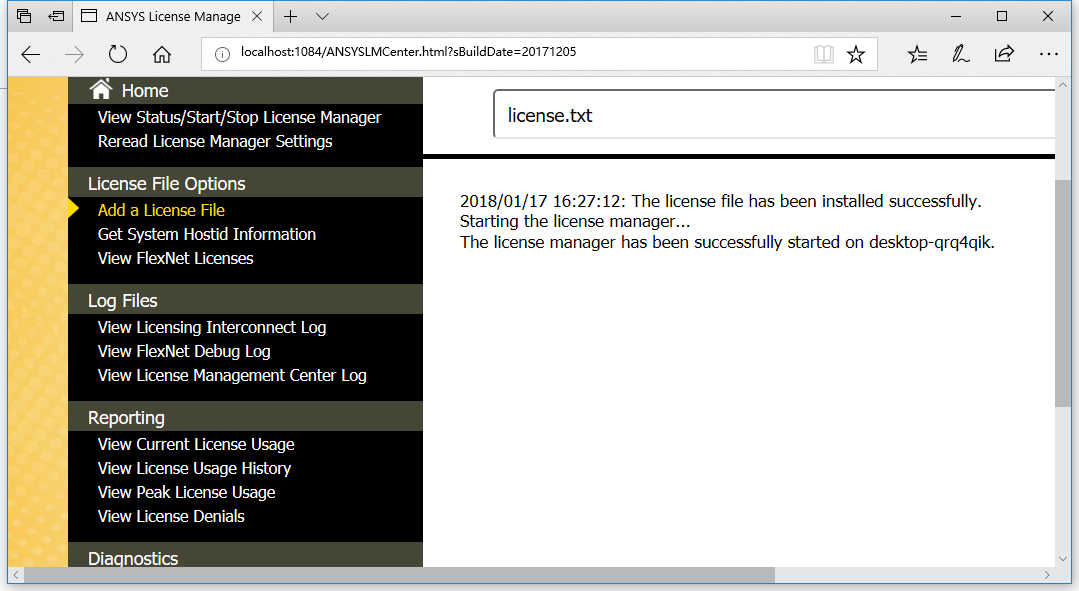Open the Favorites hub icon
The height and width of the screenshot is (591, 1079).
tap(917, 54)
